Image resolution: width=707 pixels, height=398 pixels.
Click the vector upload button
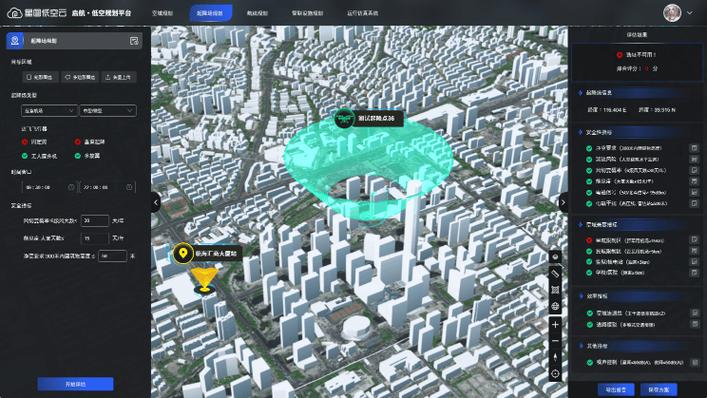118,77
